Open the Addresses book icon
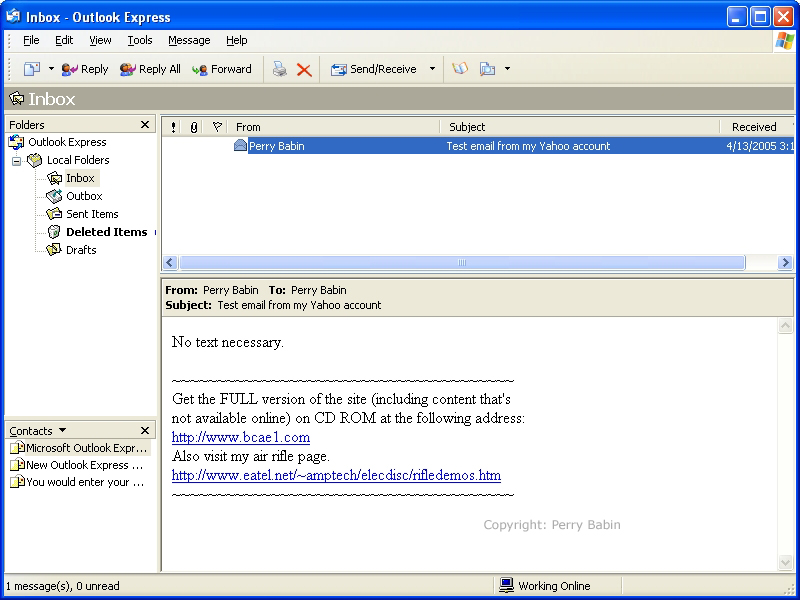Image resolution: width=800 pixels, height=600 pixels. pyautogui.click(x=459, y=69)
